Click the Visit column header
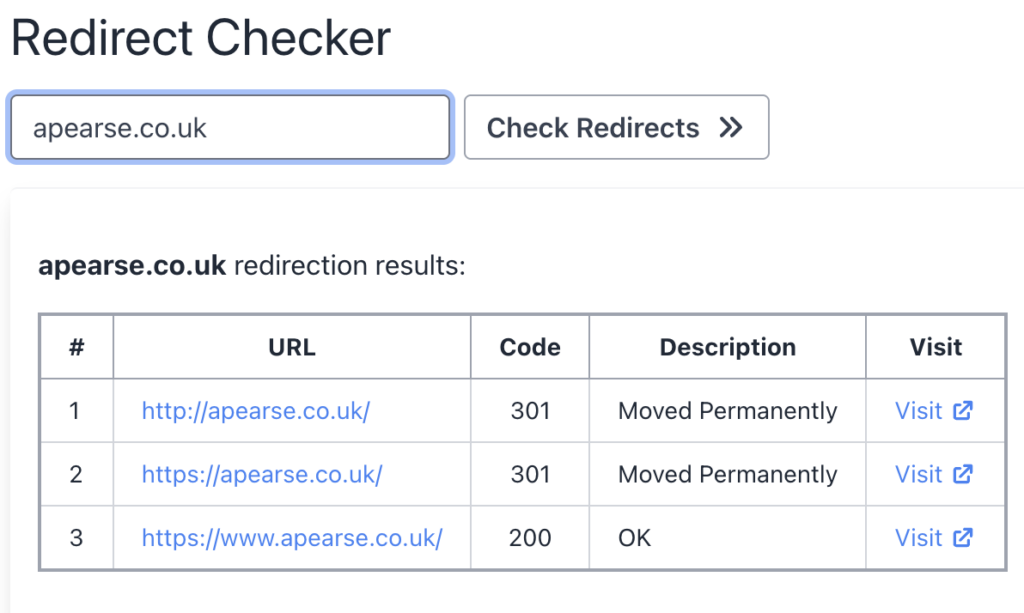1024x613 pixels. pyautogui.click(x=935, y=347)
